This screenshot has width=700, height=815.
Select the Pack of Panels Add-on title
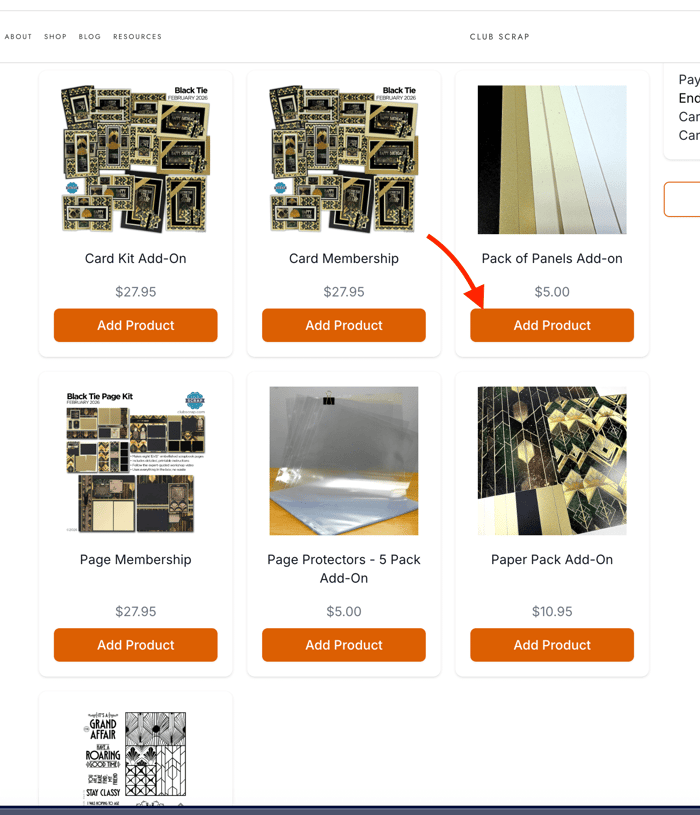552,258
